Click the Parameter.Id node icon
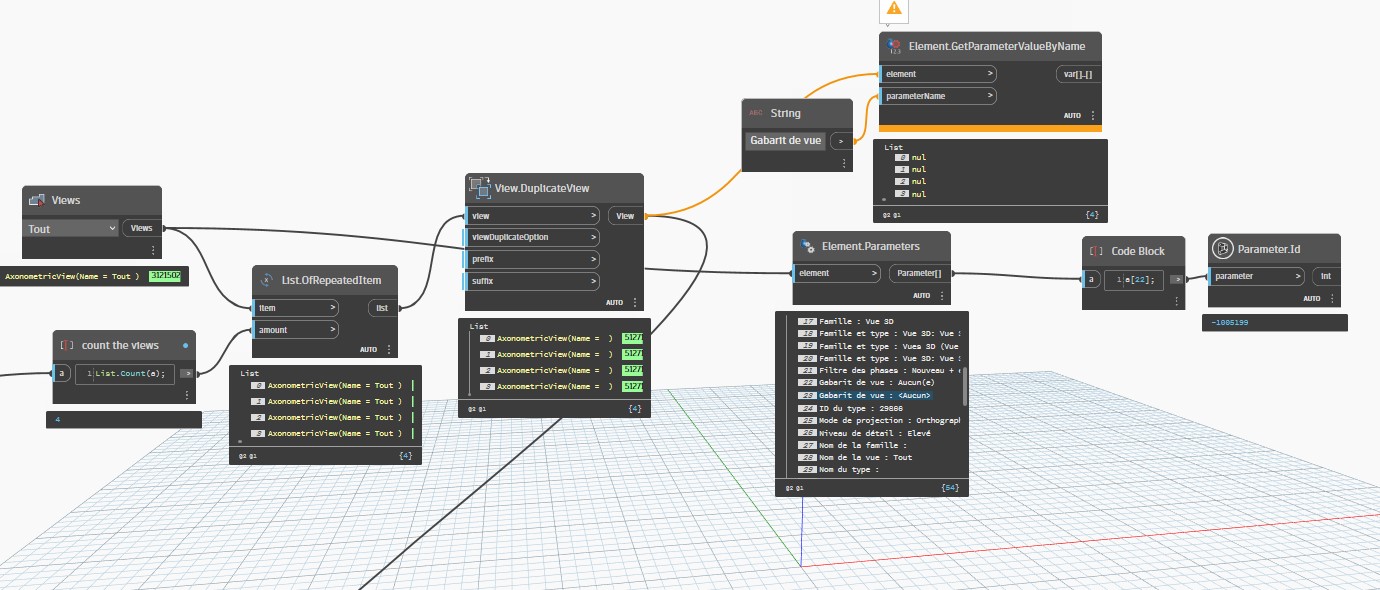Viewport: 1380px width, 590px height. tap(1223, 248)
